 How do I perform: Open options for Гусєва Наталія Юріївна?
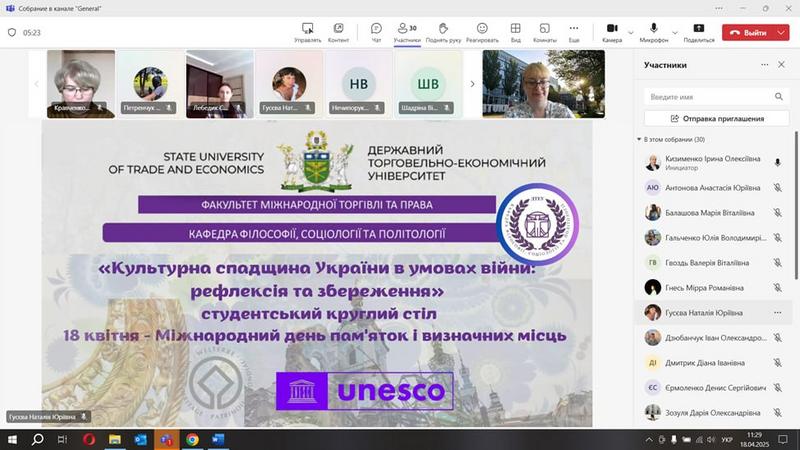[x=778, y=313]
